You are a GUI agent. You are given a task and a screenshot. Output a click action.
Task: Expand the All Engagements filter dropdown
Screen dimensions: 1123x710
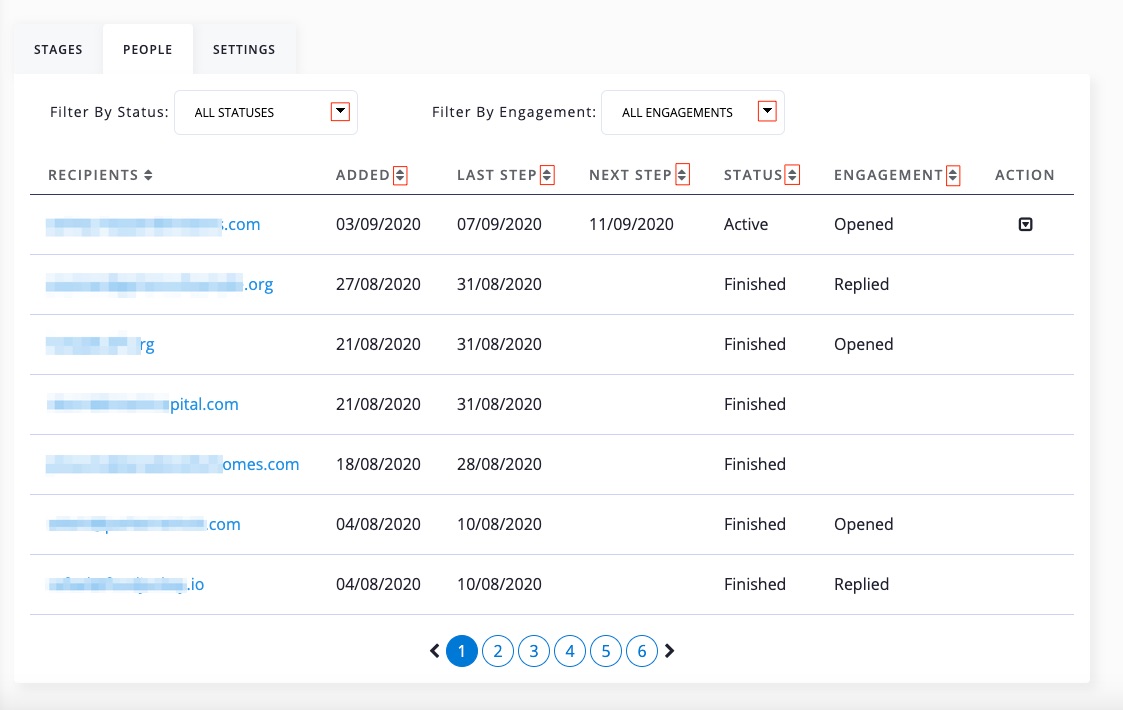pos(767,112)
